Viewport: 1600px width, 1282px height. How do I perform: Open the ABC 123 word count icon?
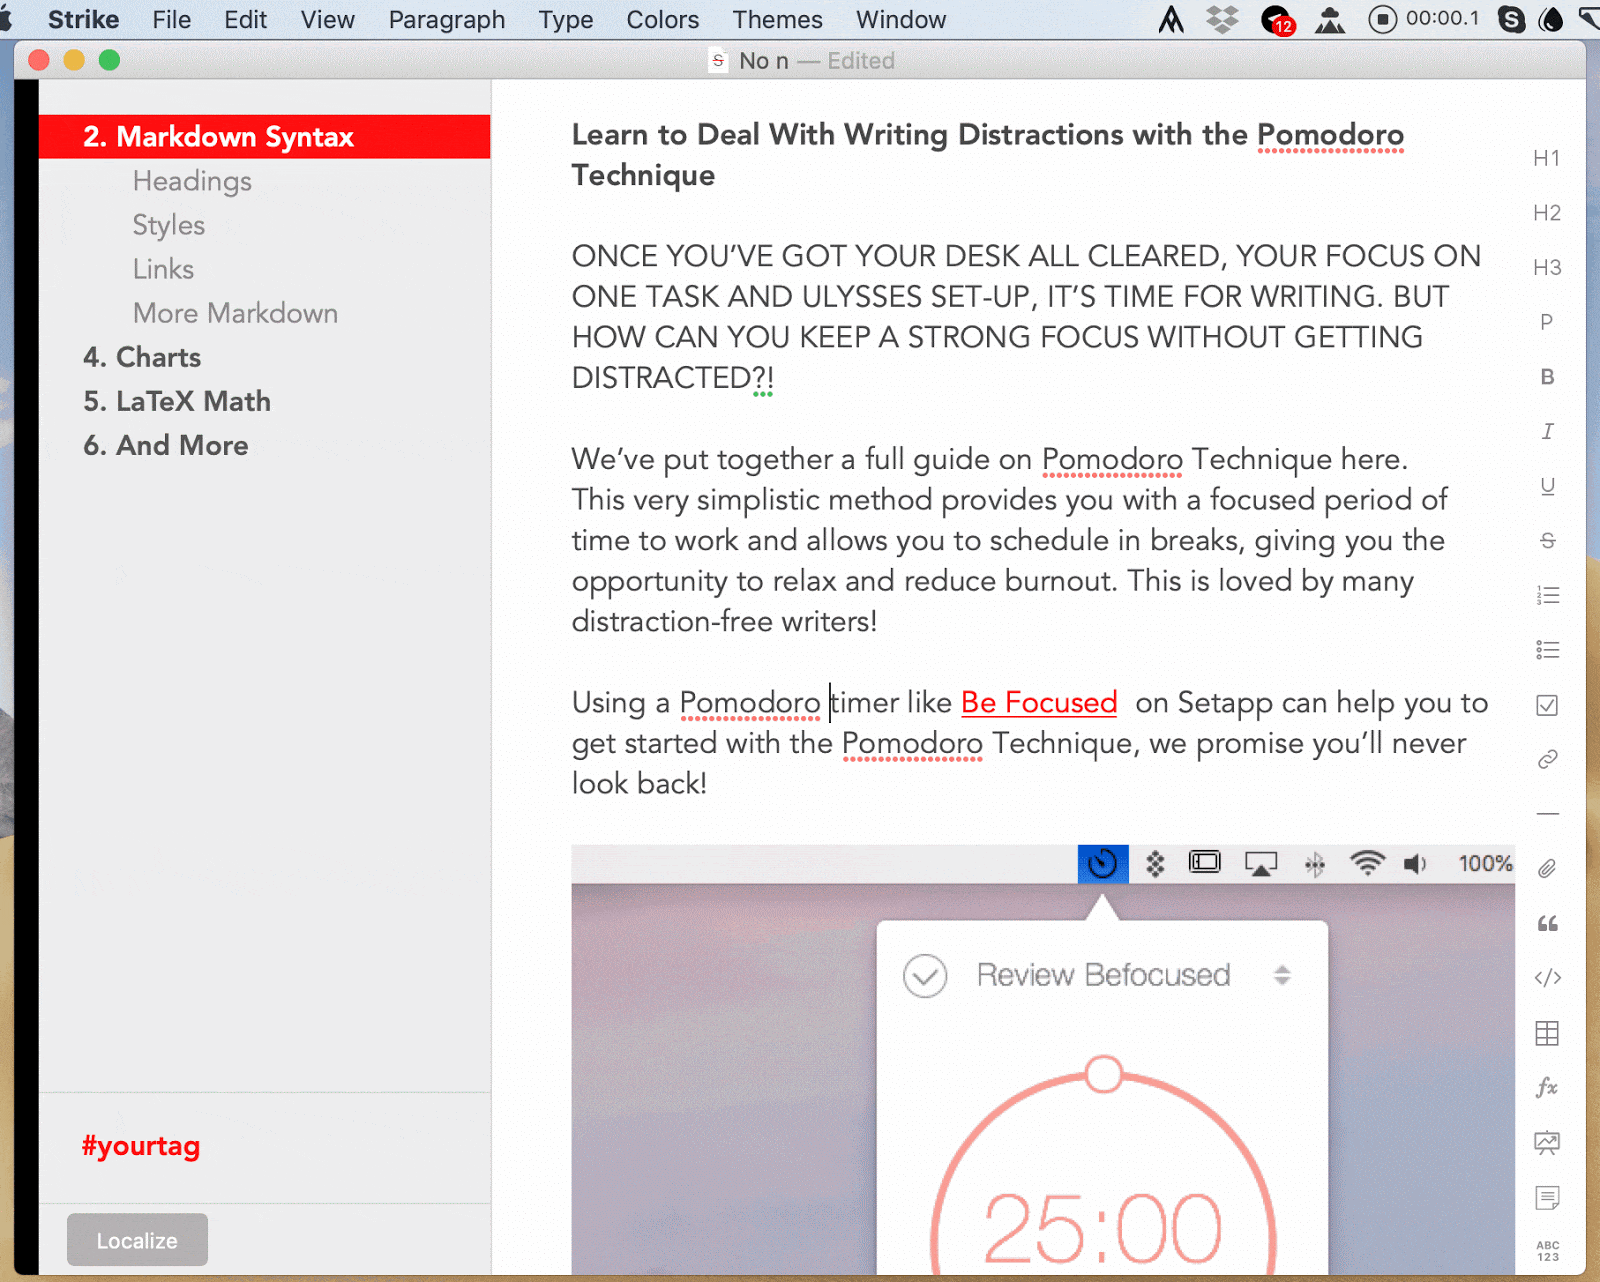1546,1251
